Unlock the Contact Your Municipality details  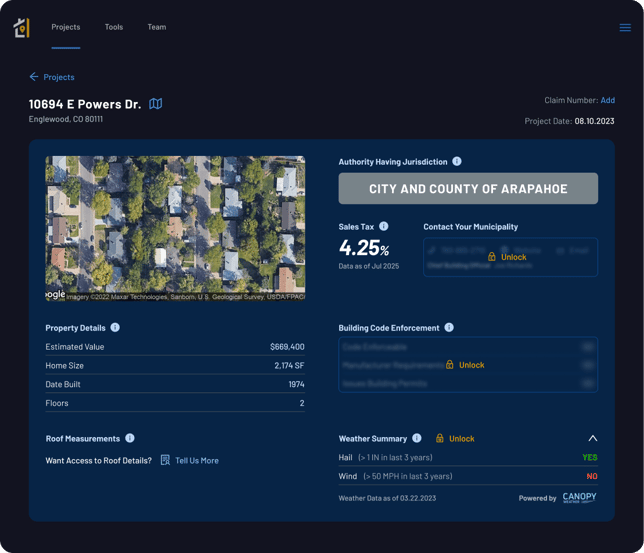(x=513, y=257)
